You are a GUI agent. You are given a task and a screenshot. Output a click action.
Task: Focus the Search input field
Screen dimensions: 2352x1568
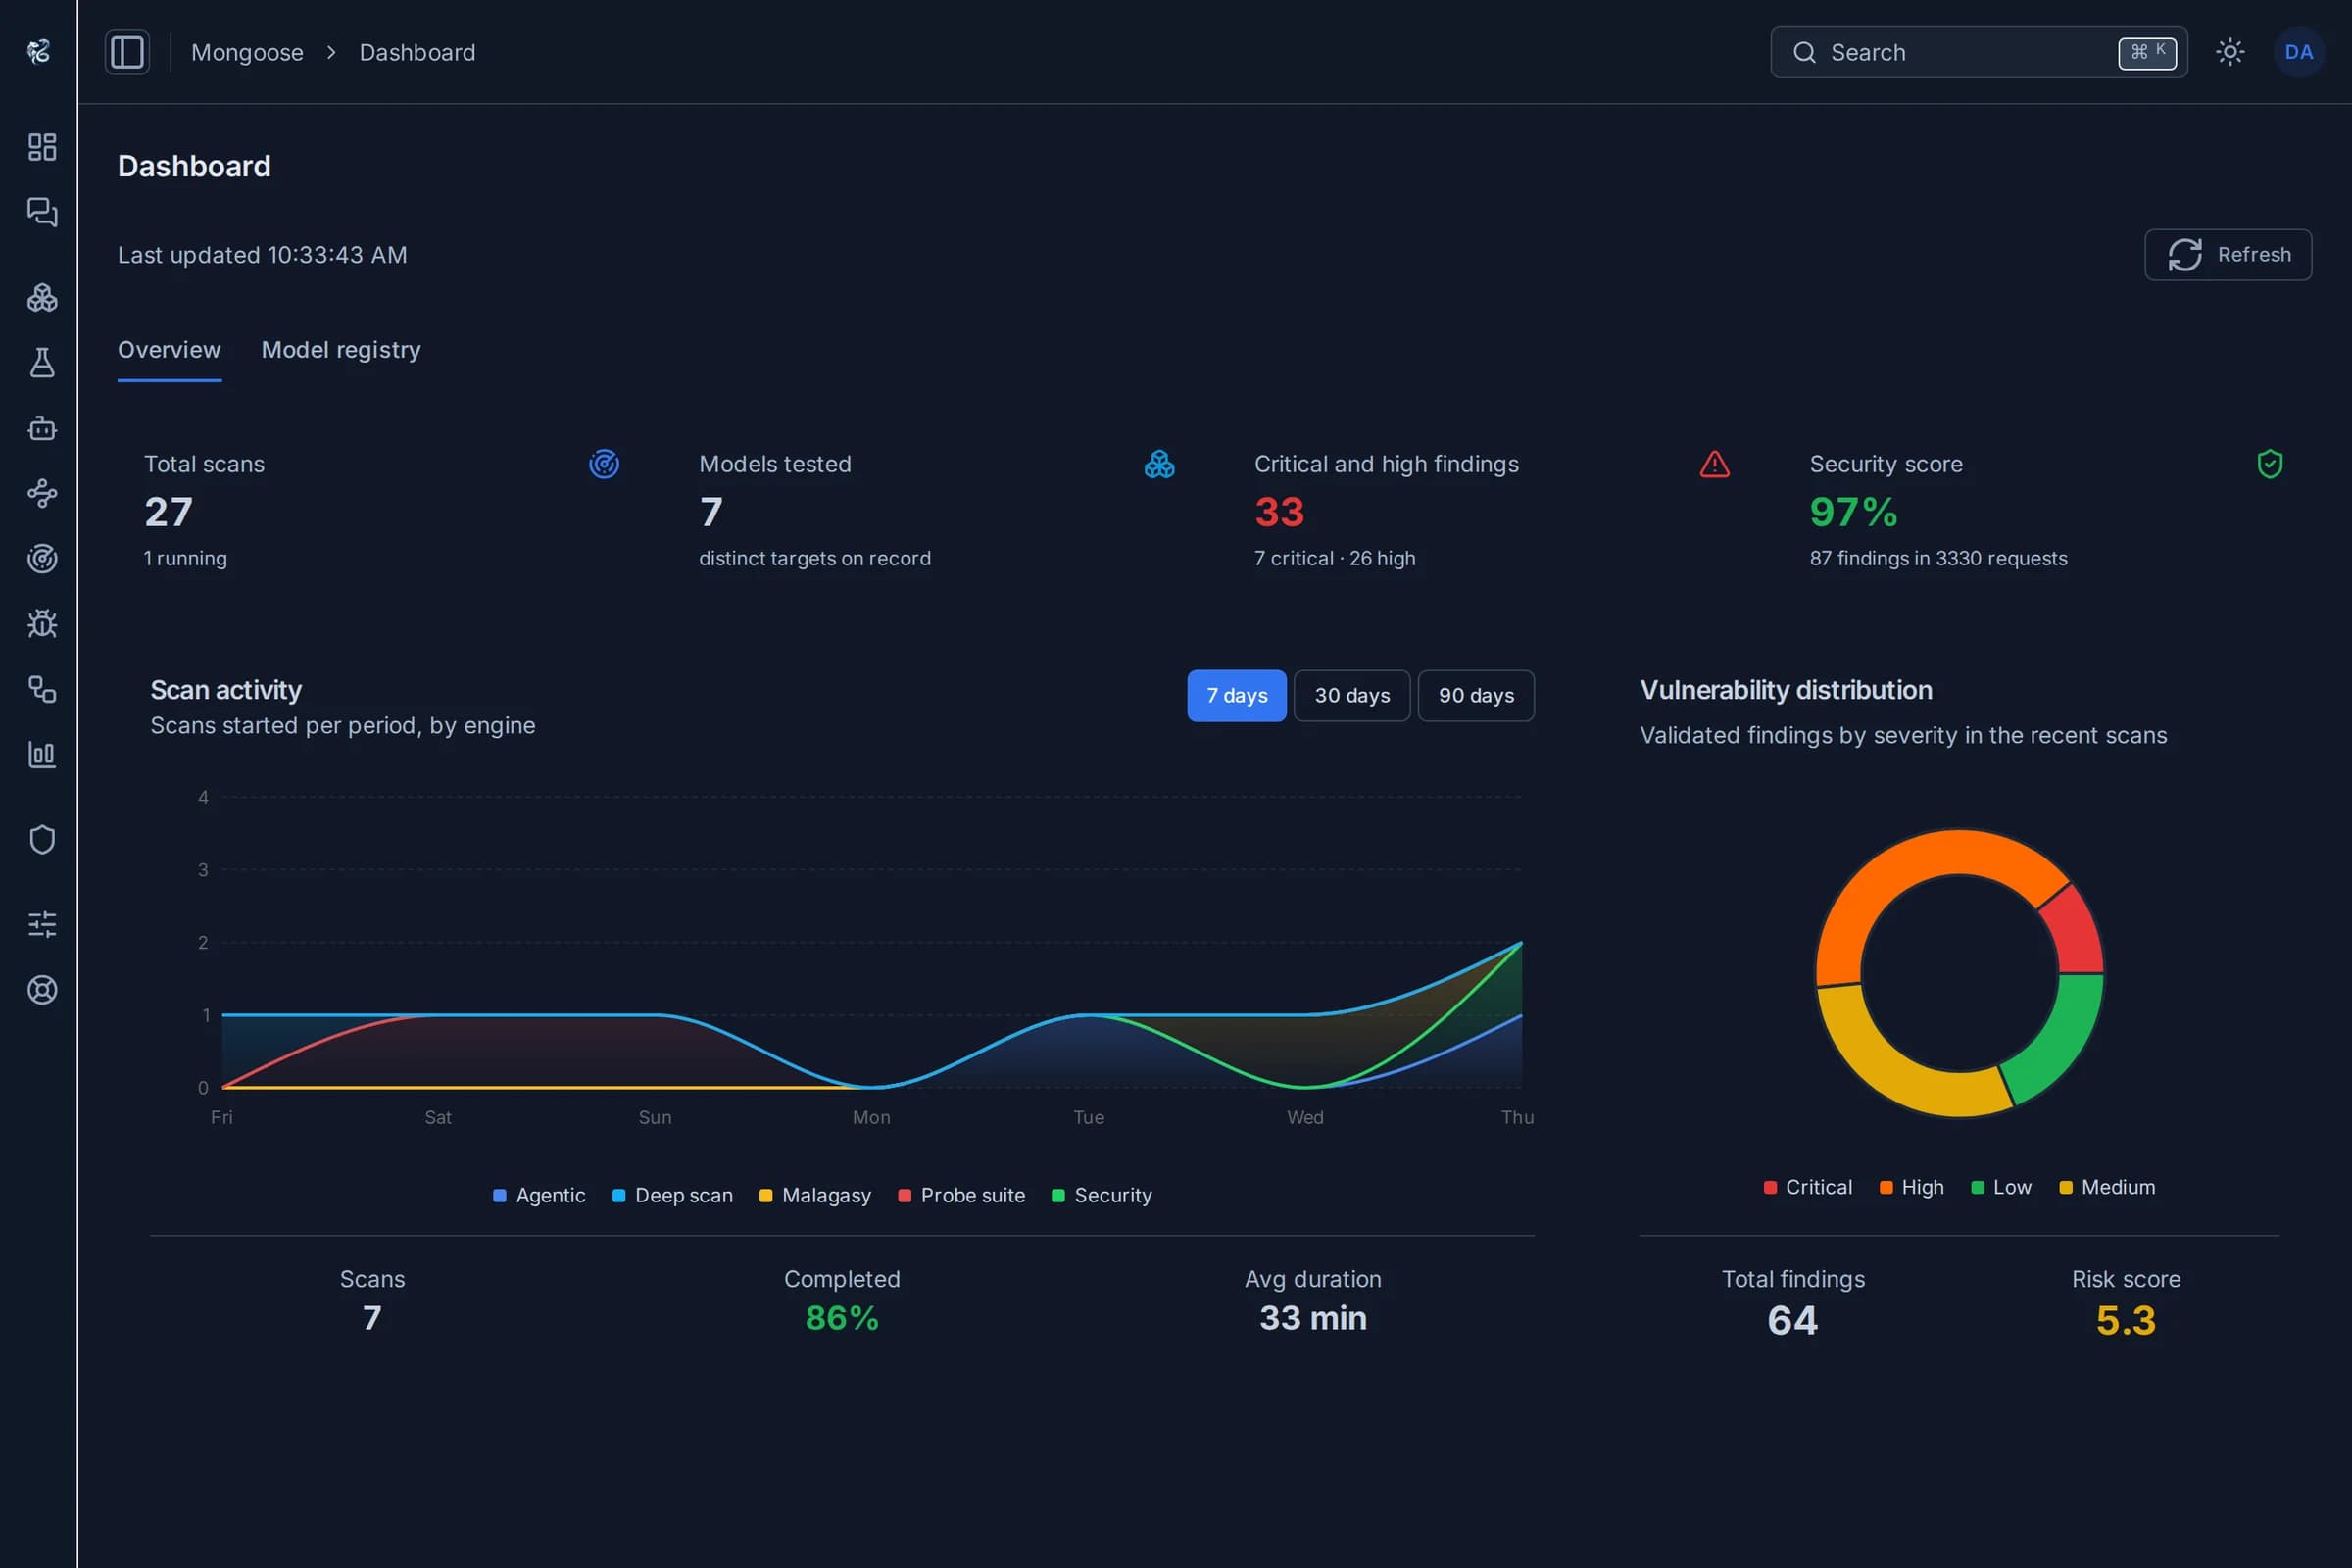click(x=1978, y=52)
